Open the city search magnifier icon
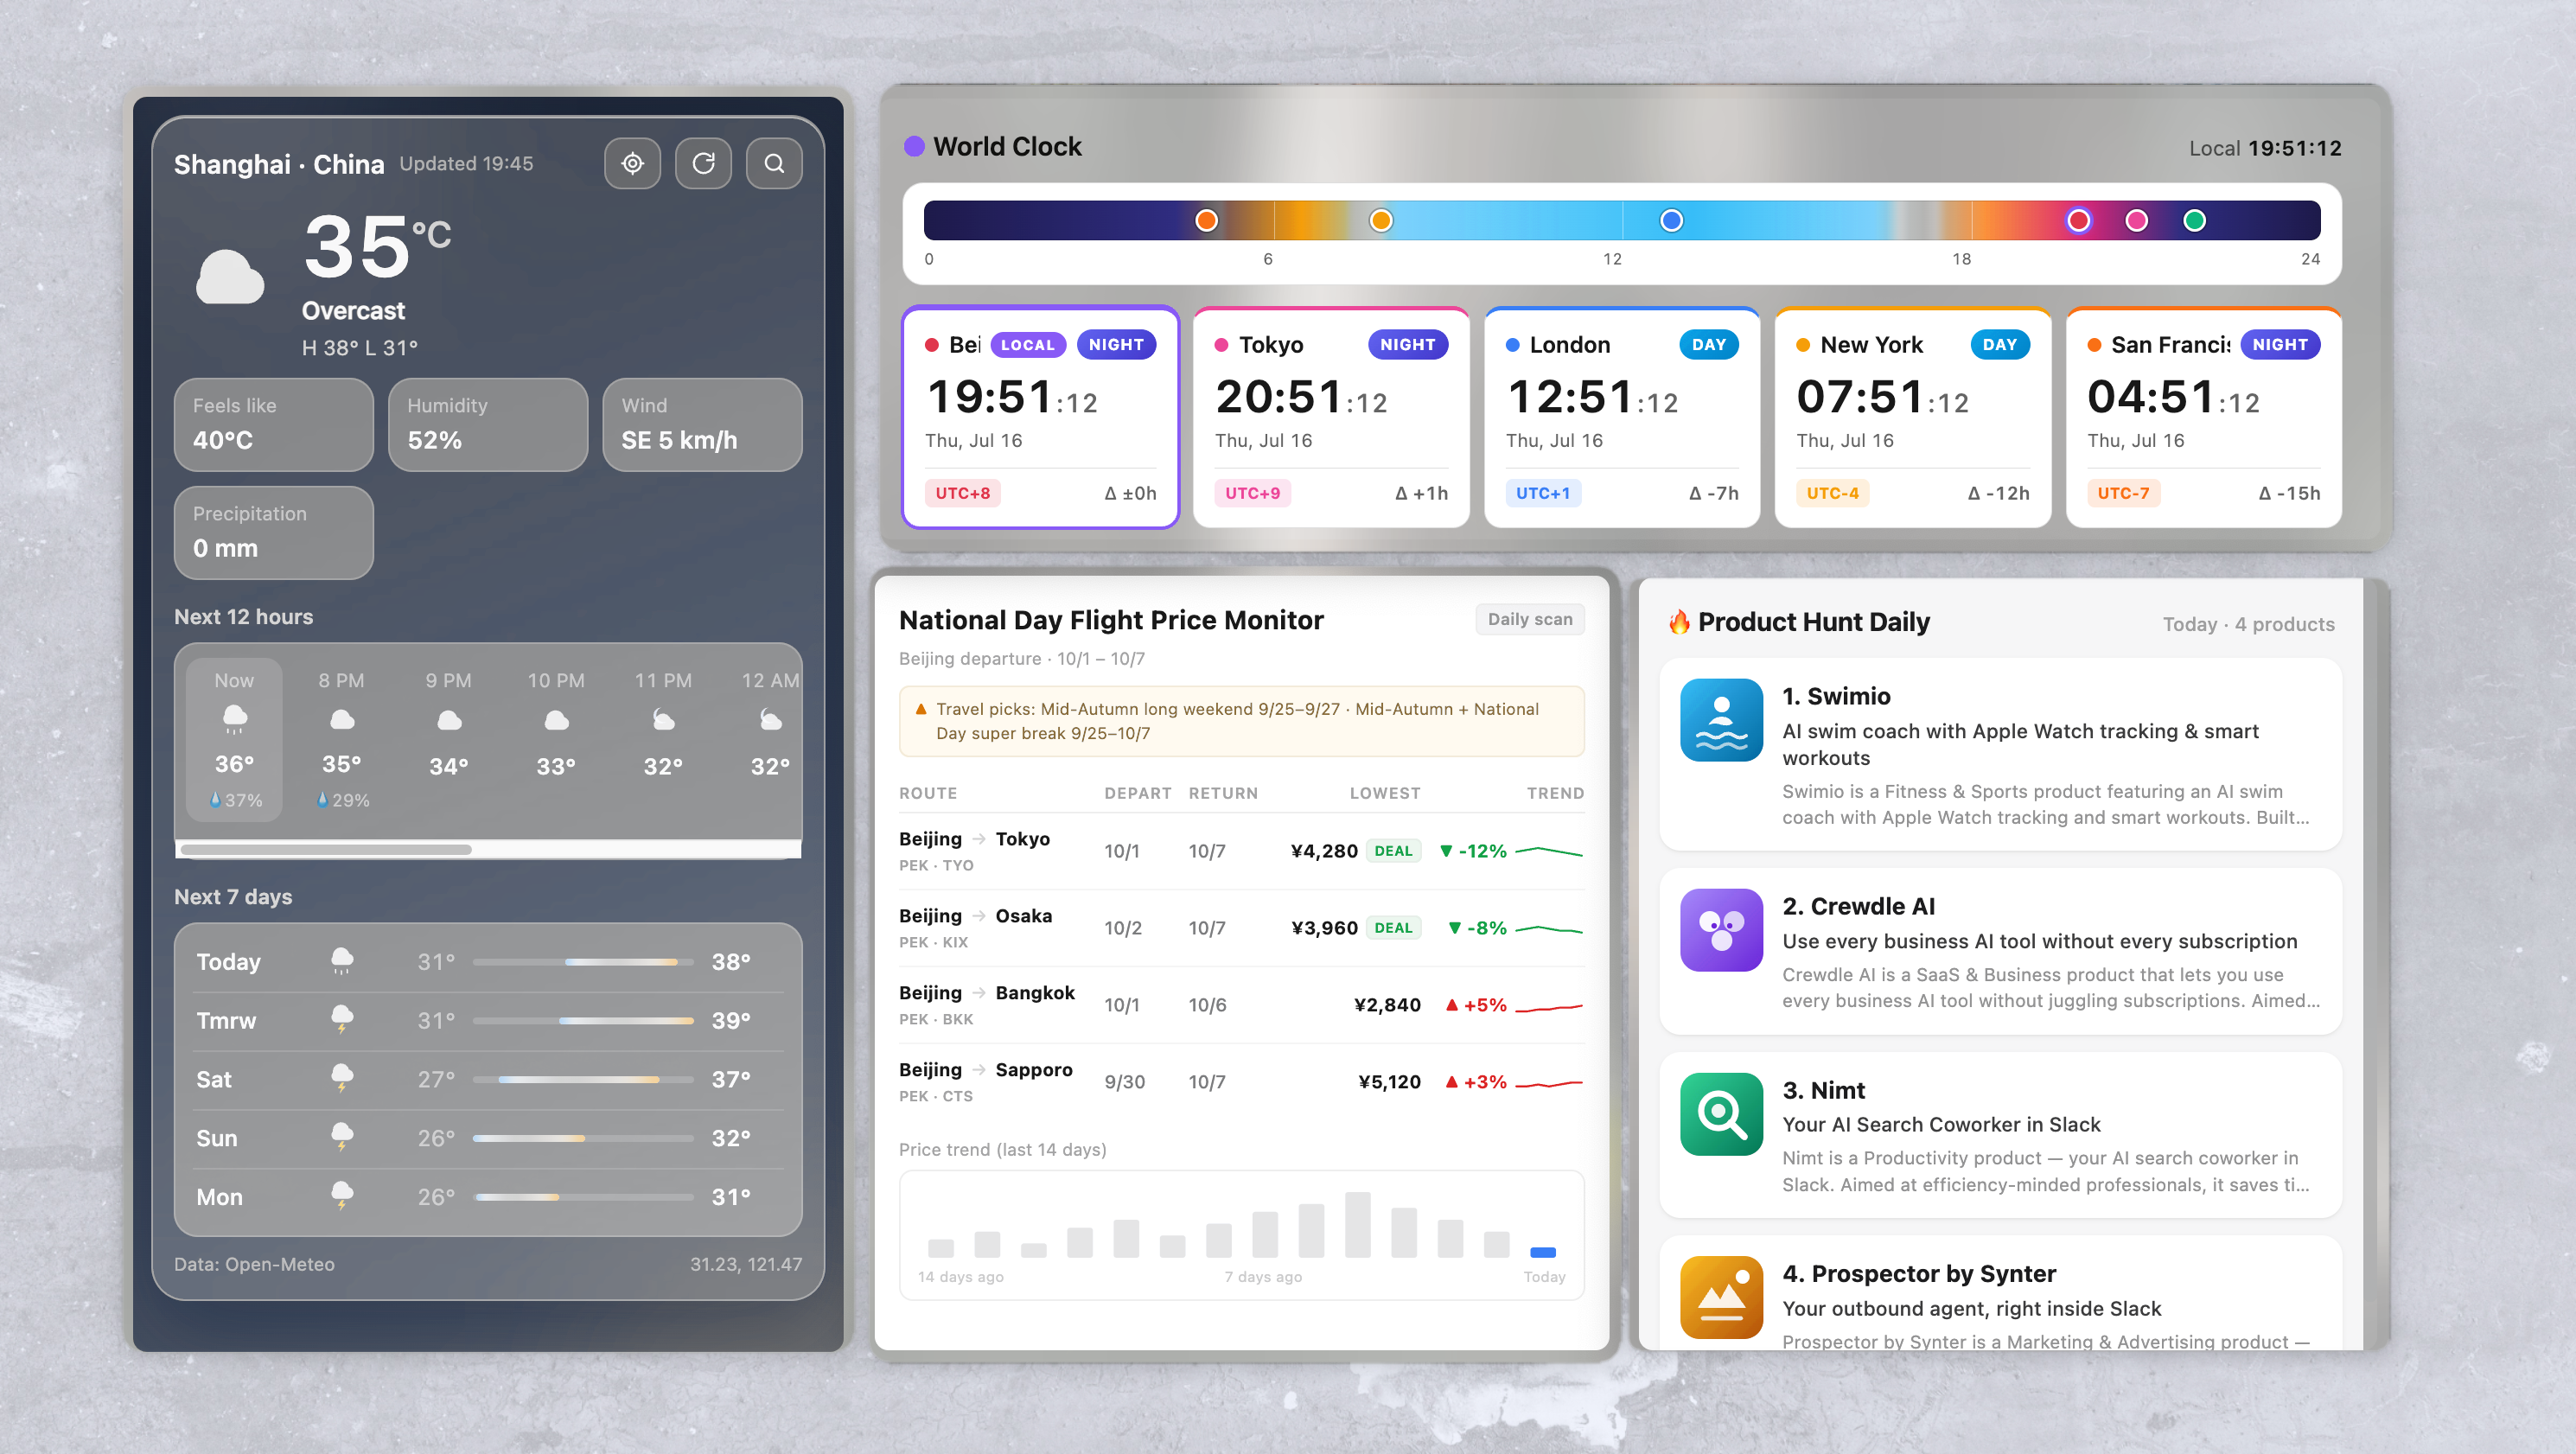Screen dimensions: 2576x1454 (x=774, y=163)
